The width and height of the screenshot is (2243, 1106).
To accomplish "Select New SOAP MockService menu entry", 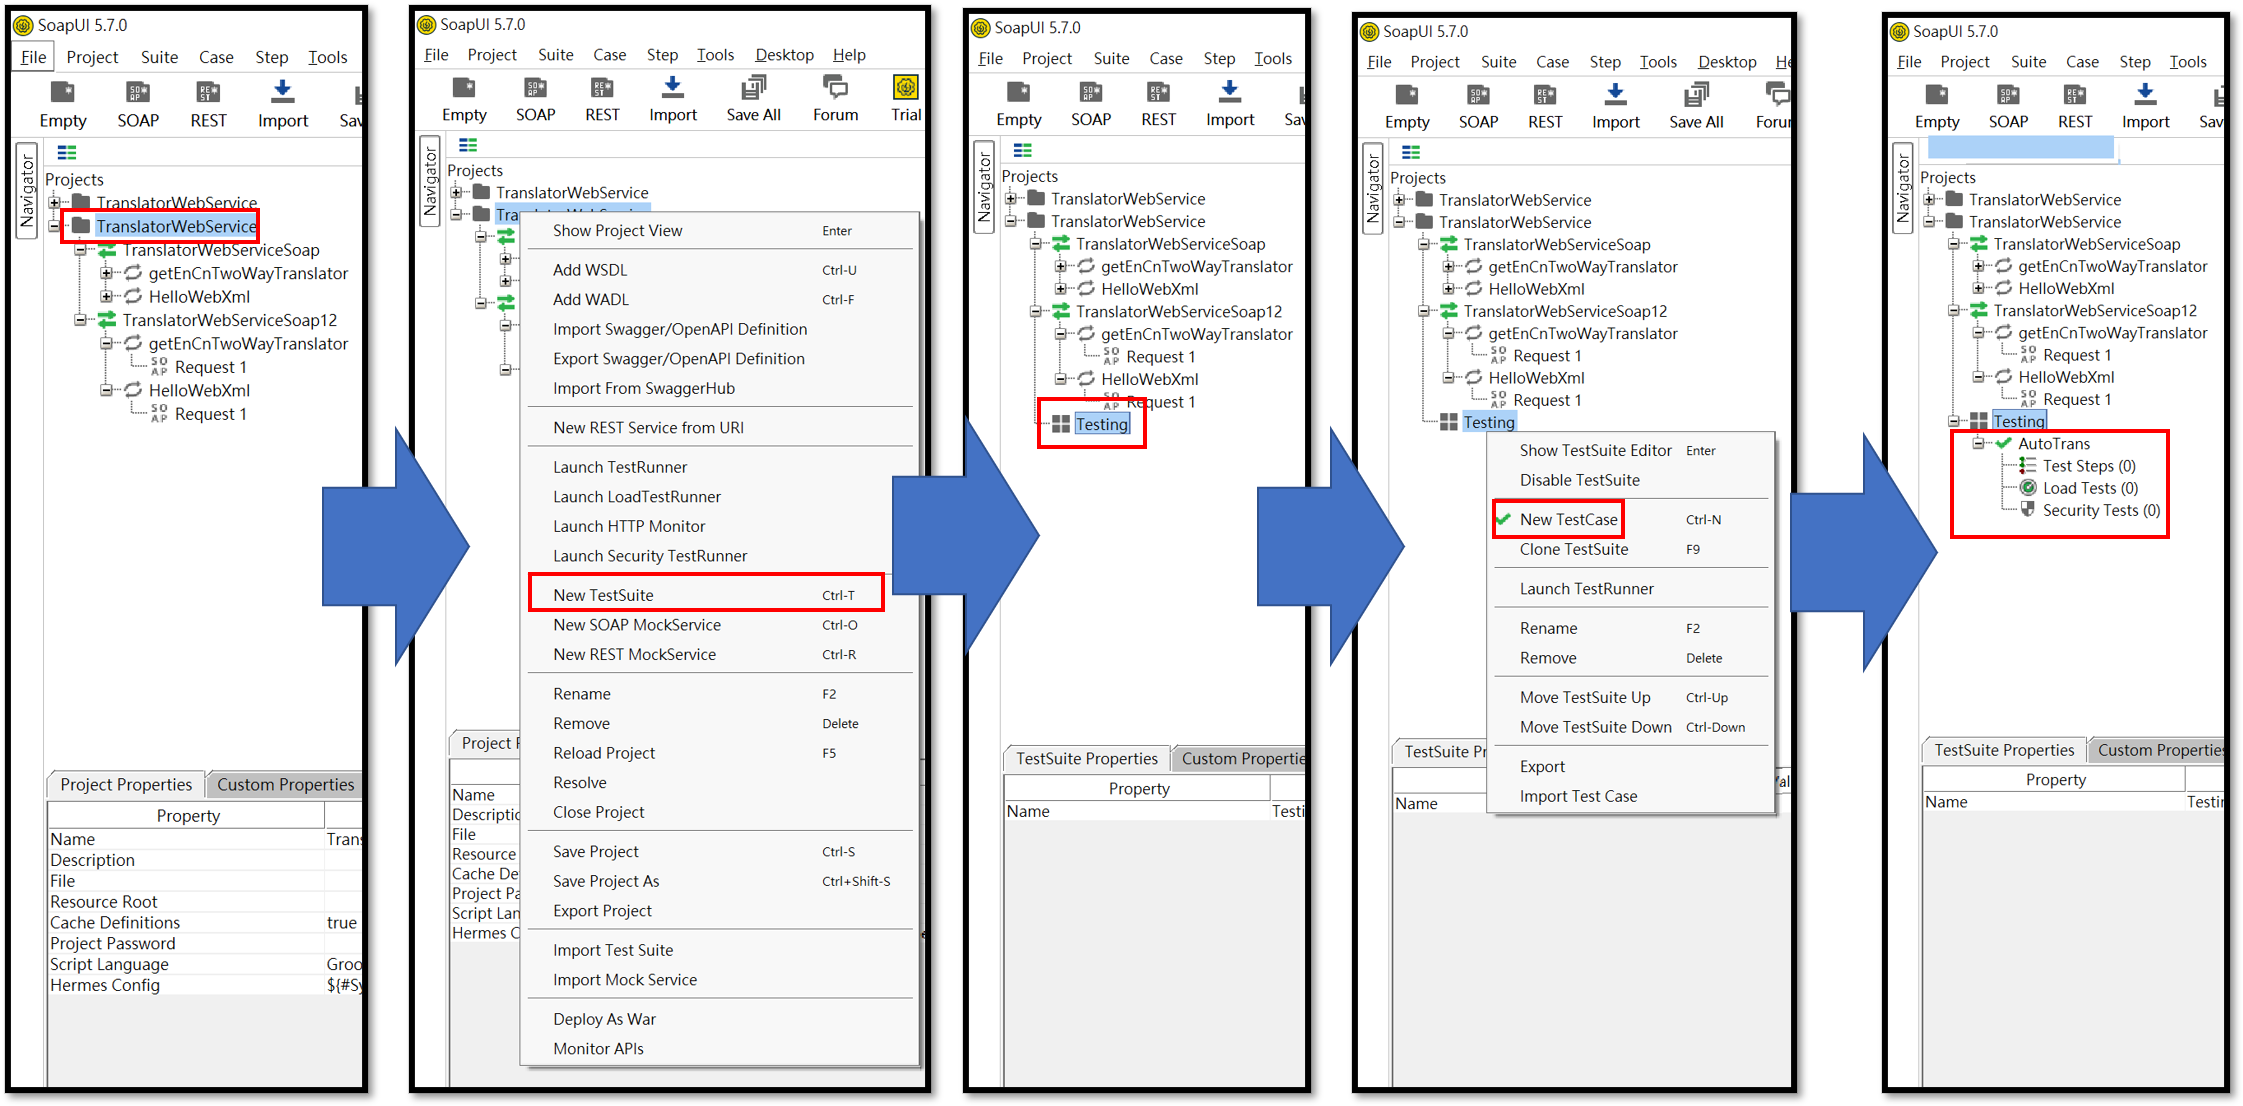I will pos(636,625).
